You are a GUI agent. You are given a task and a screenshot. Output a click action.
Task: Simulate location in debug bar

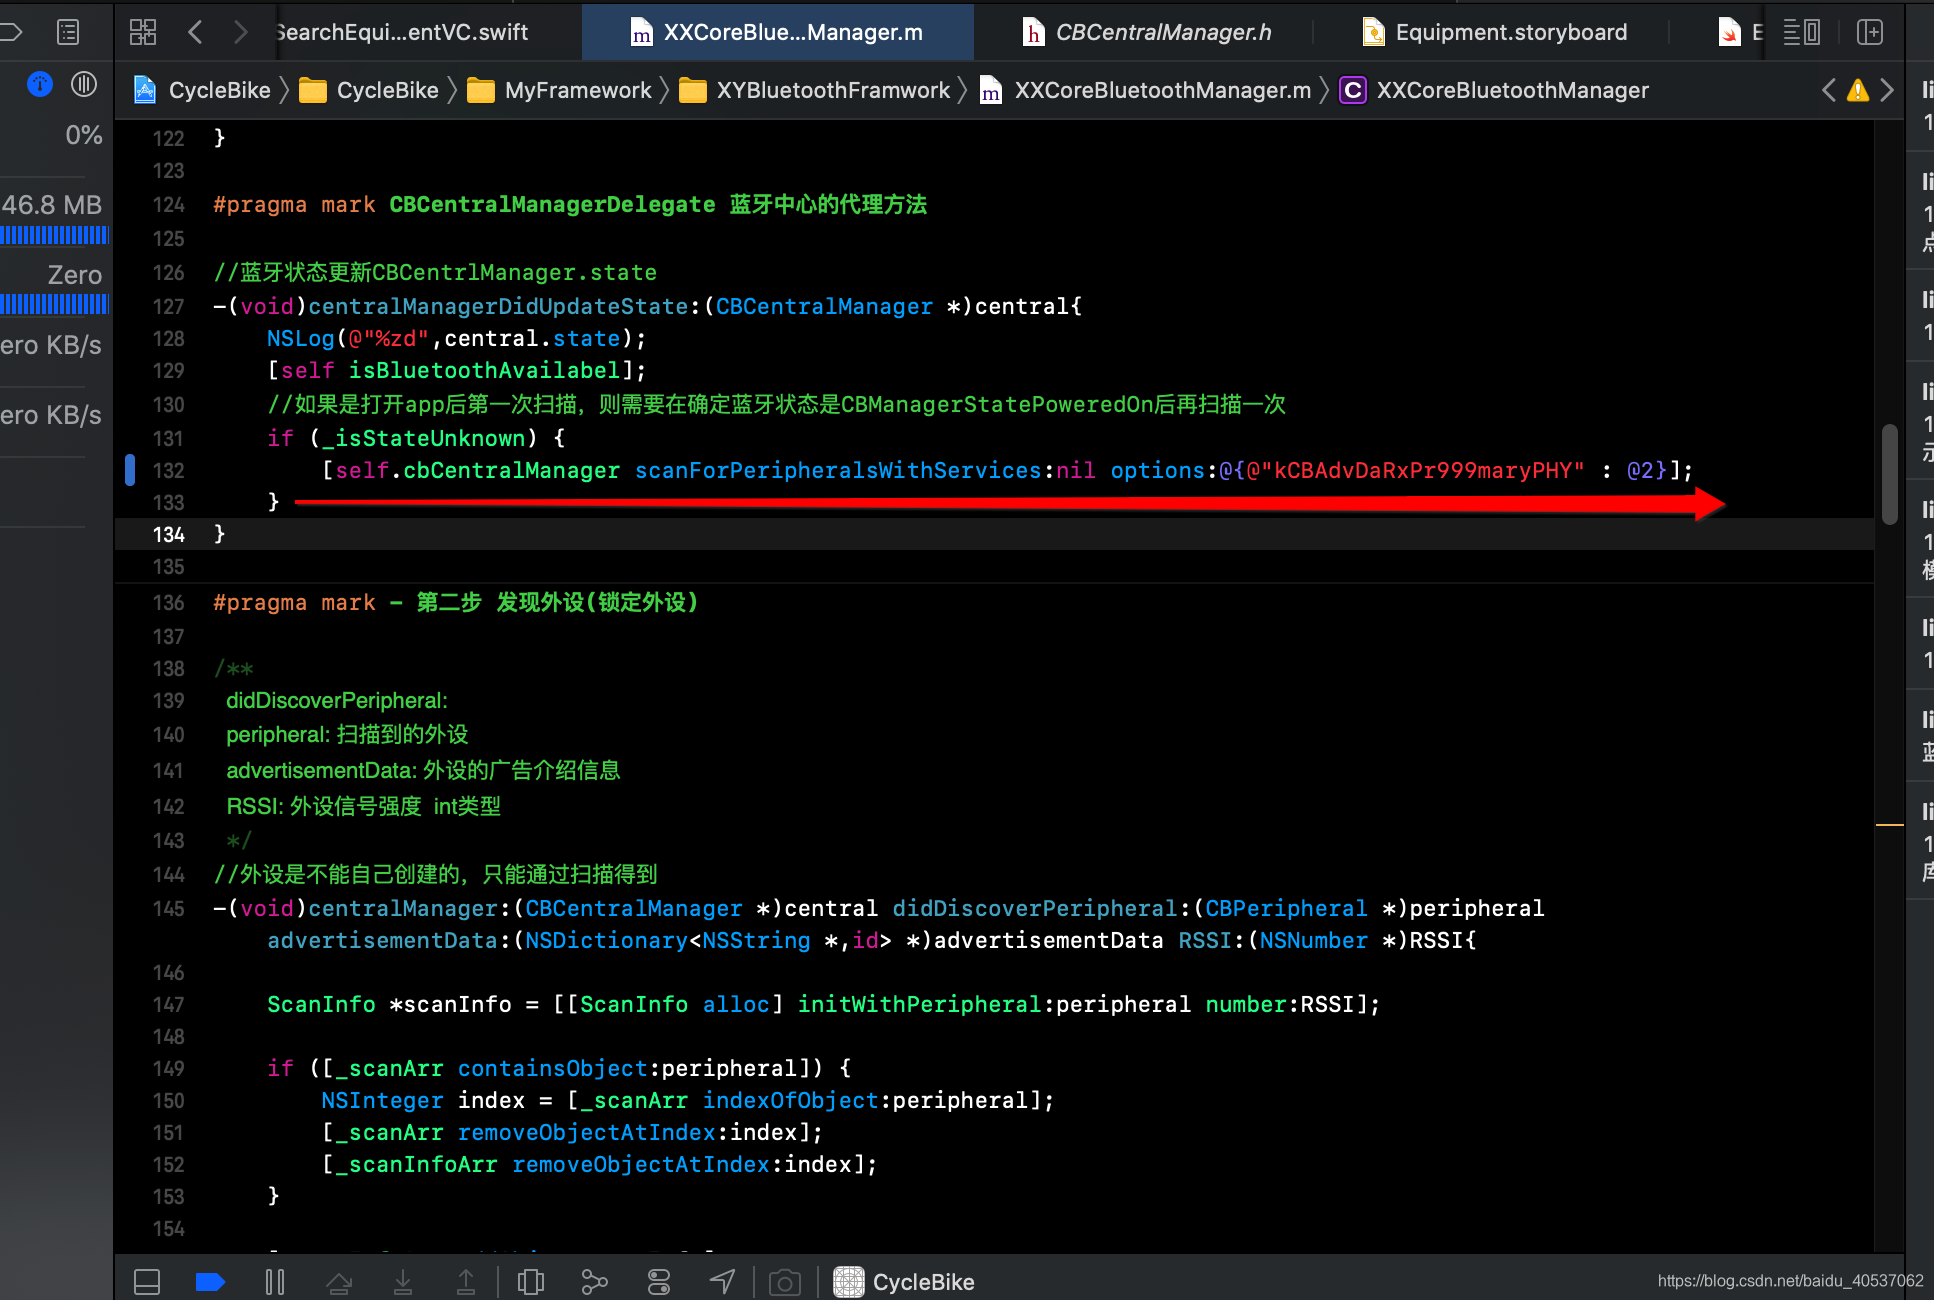722,1282
